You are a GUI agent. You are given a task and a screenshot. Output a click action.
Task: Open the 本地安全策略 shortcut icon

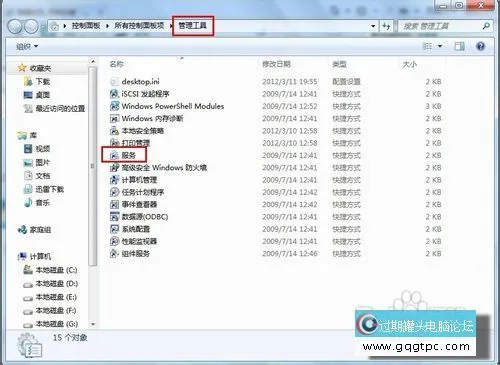click(x=114, y=131)
